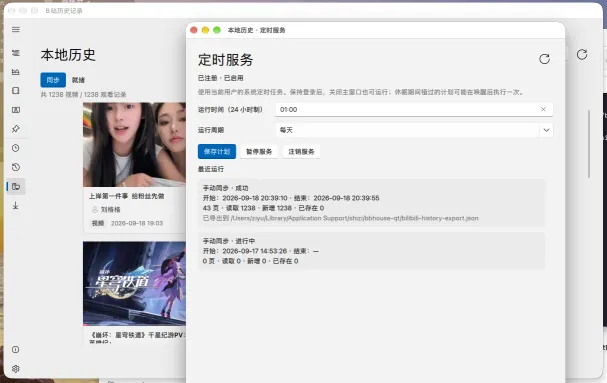
Task: Click the 就绪 status text
Action: pos(78,80)
